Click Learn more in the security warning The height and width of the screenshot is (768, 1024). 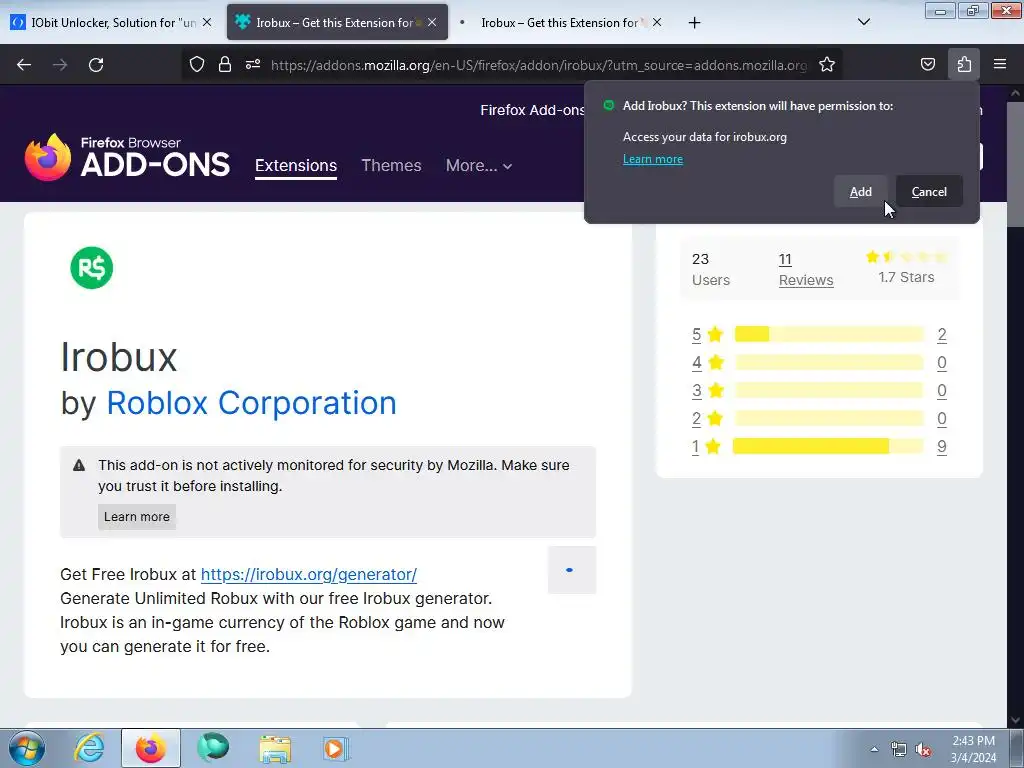(x=136, y=517)
